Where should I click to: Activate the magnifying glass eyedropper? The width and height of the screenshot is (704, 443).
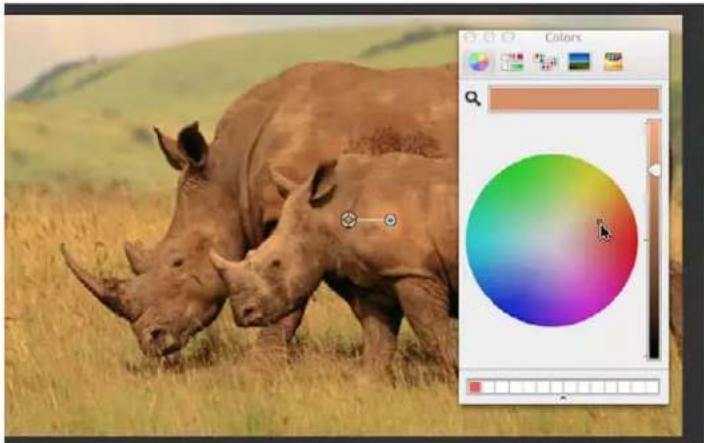tap(473, 98)
